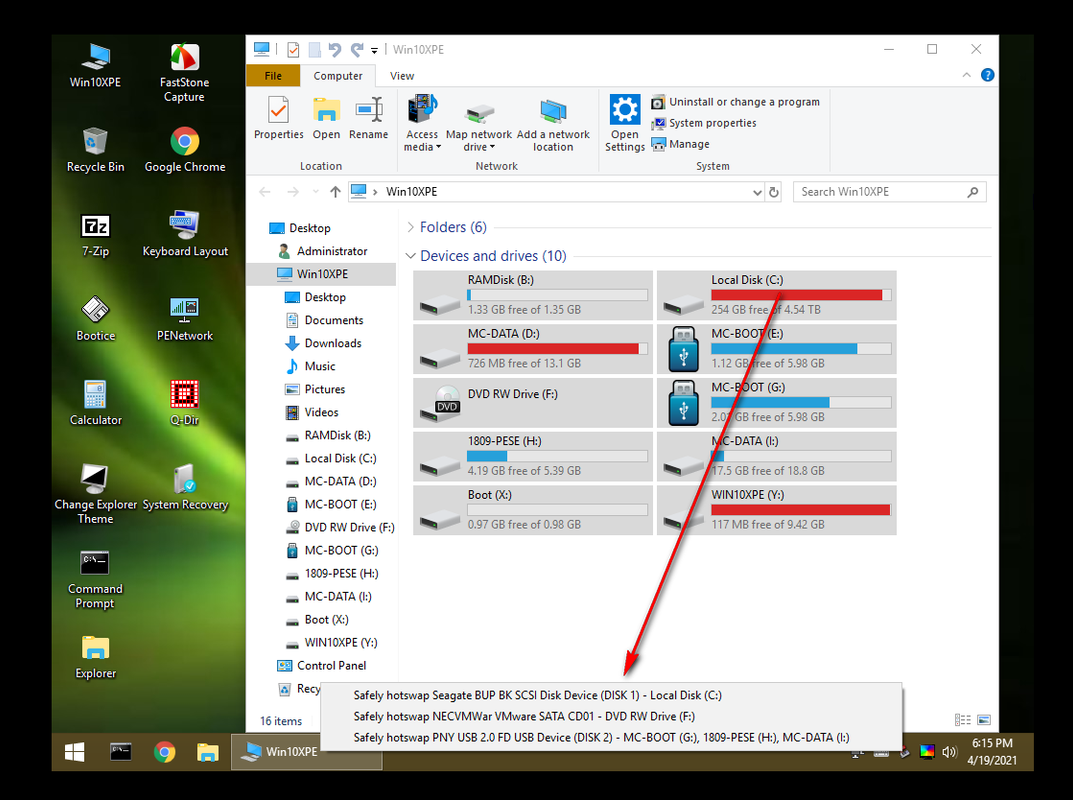
Task: Open the Win10XPE desktop icon
Action: pos(95,65)
